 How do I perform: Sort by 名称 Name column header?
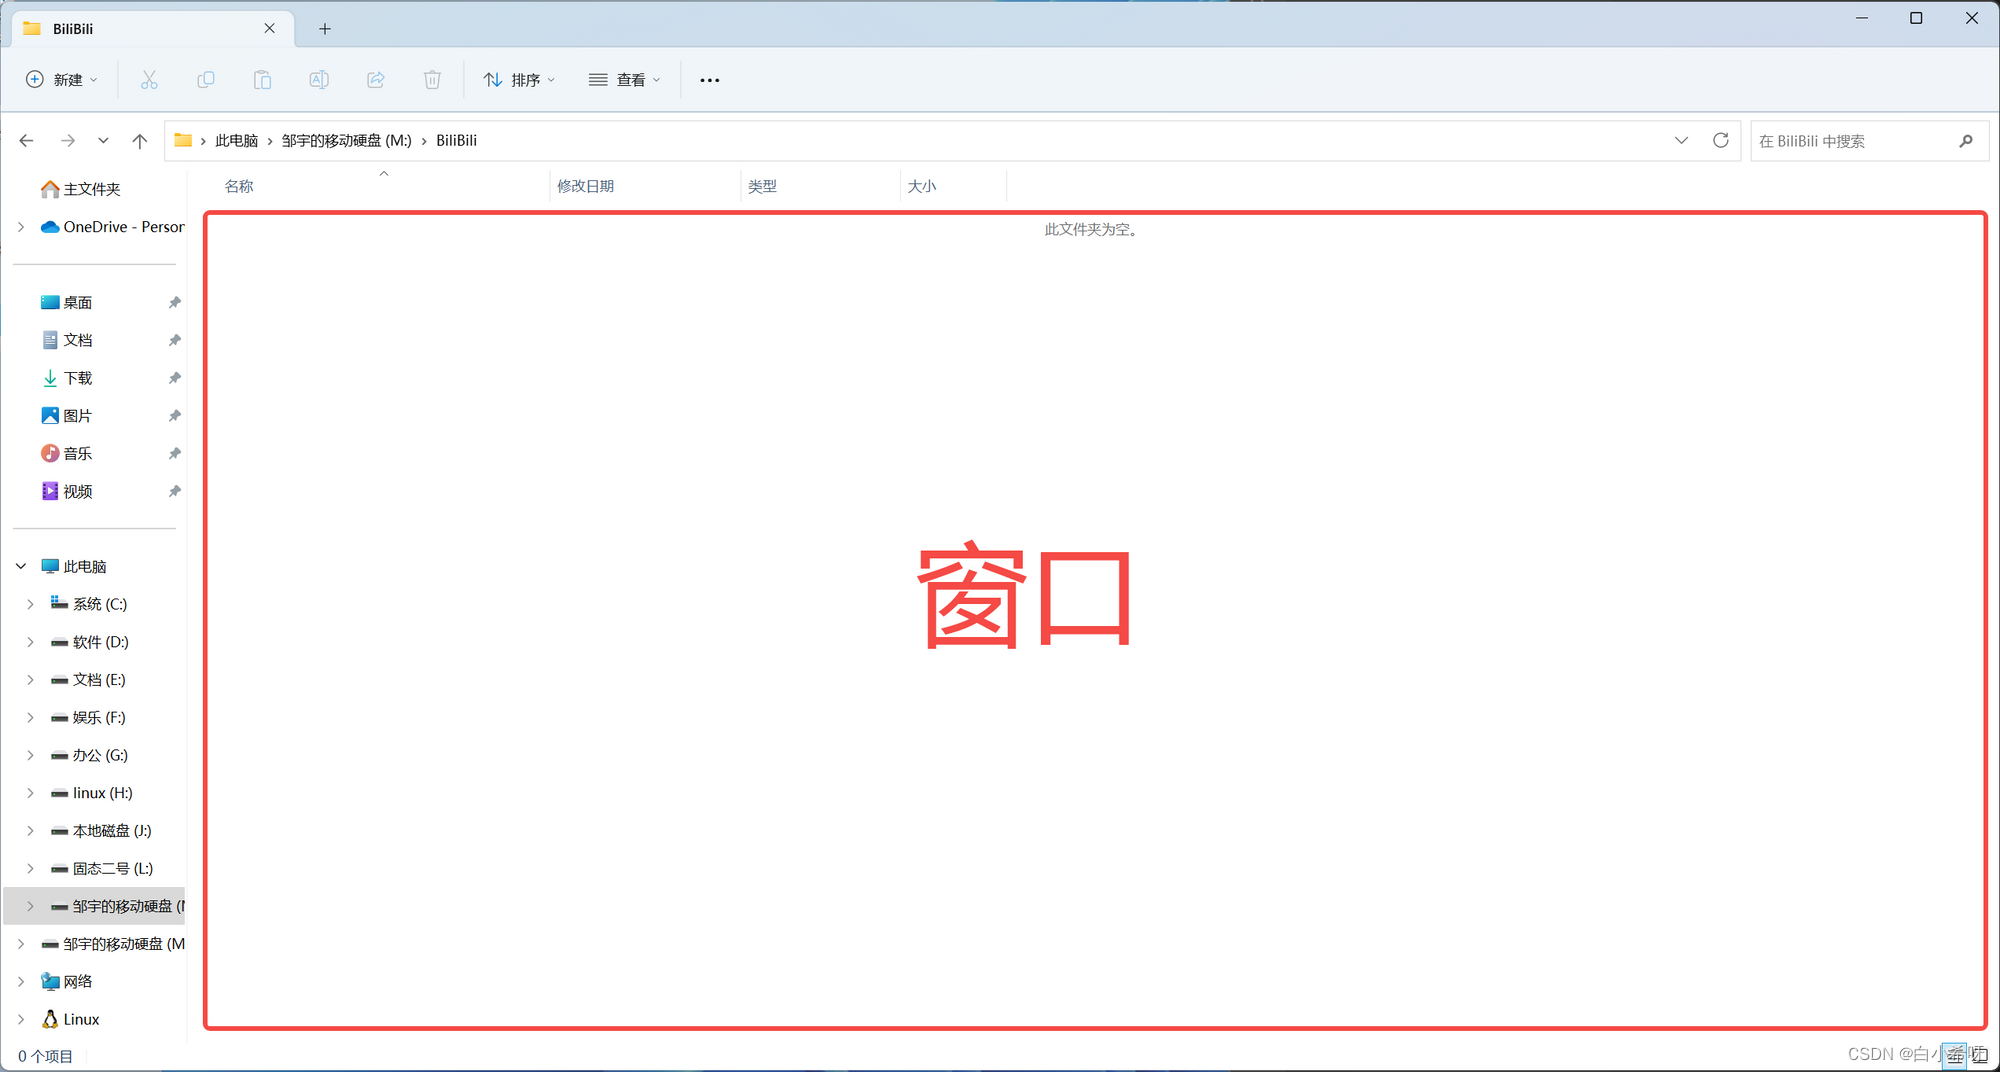[x=239, y=186]
